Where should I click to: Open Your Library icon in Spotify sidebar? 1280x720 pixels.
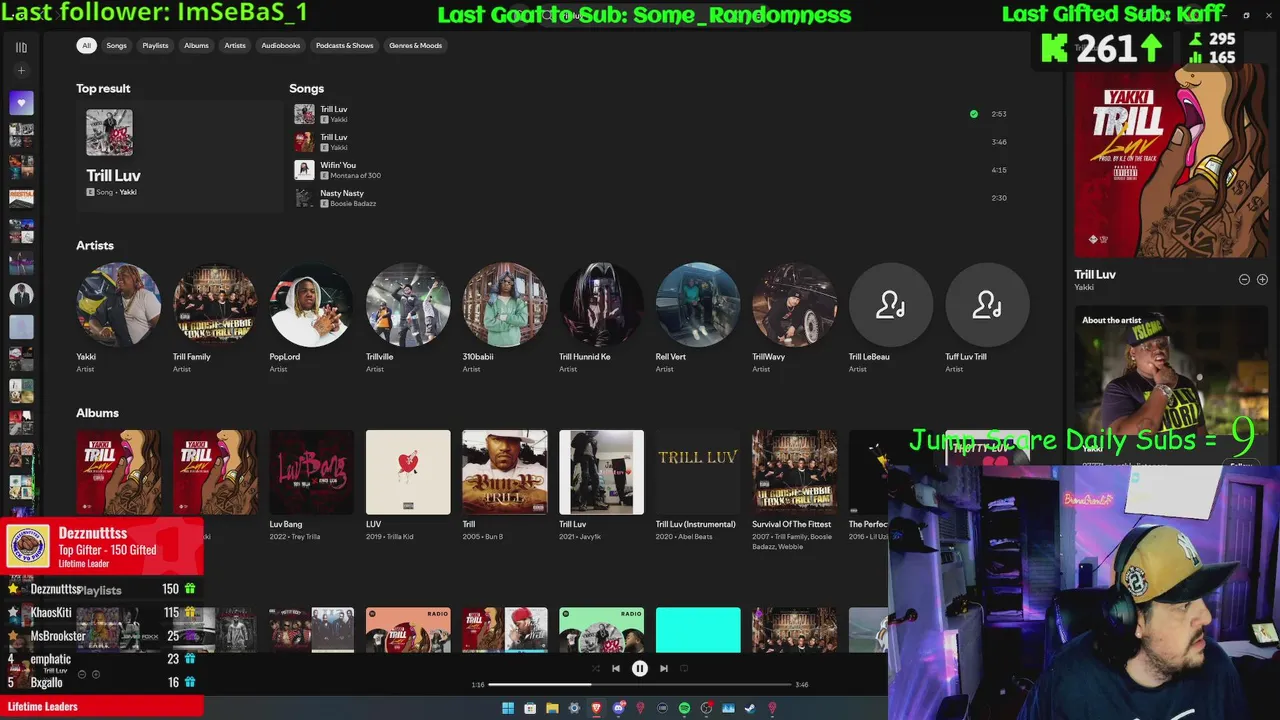(21, 47)
